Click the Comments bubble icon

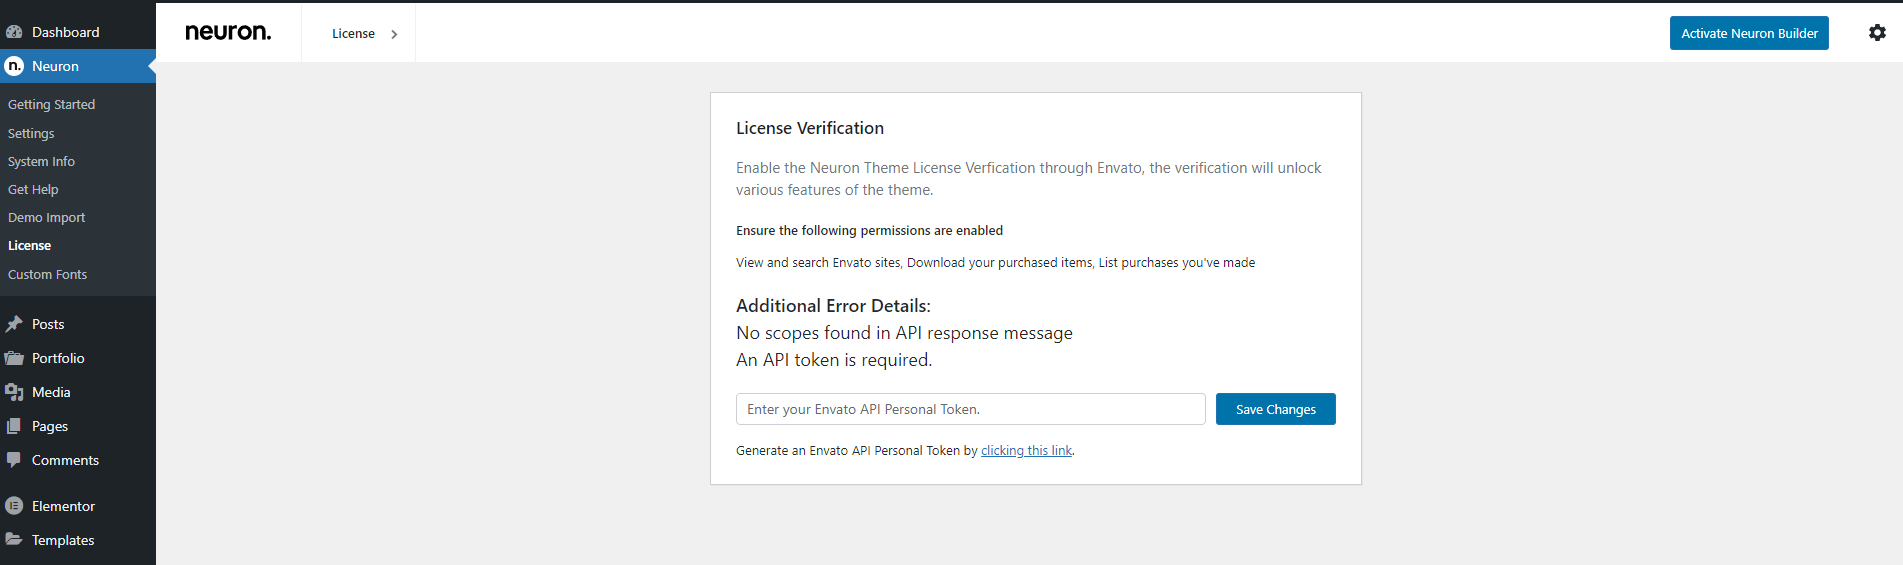click(14, 460)
